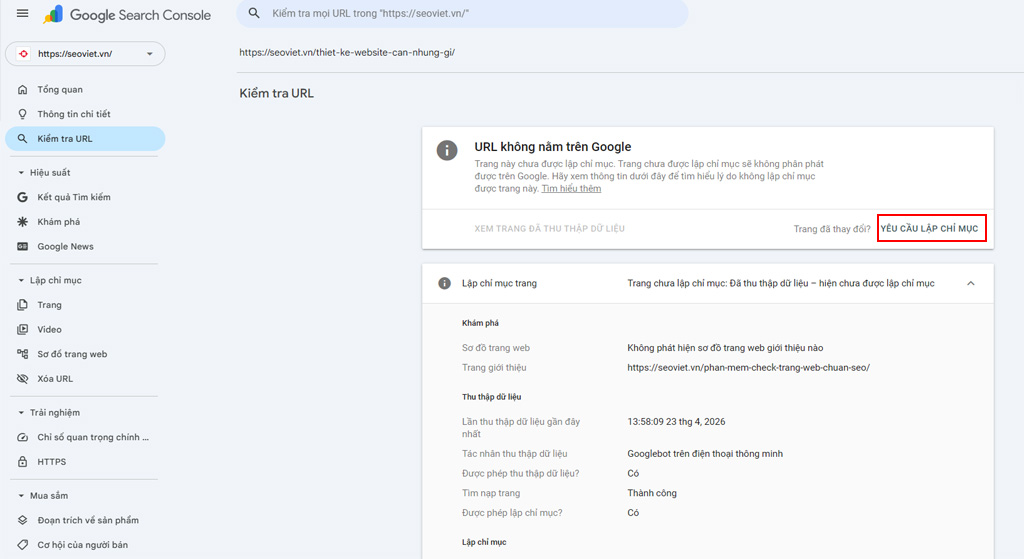Collapse the Hiệu suất sidebar section
Screen dimensions: 1024x559
pos(21,173)
